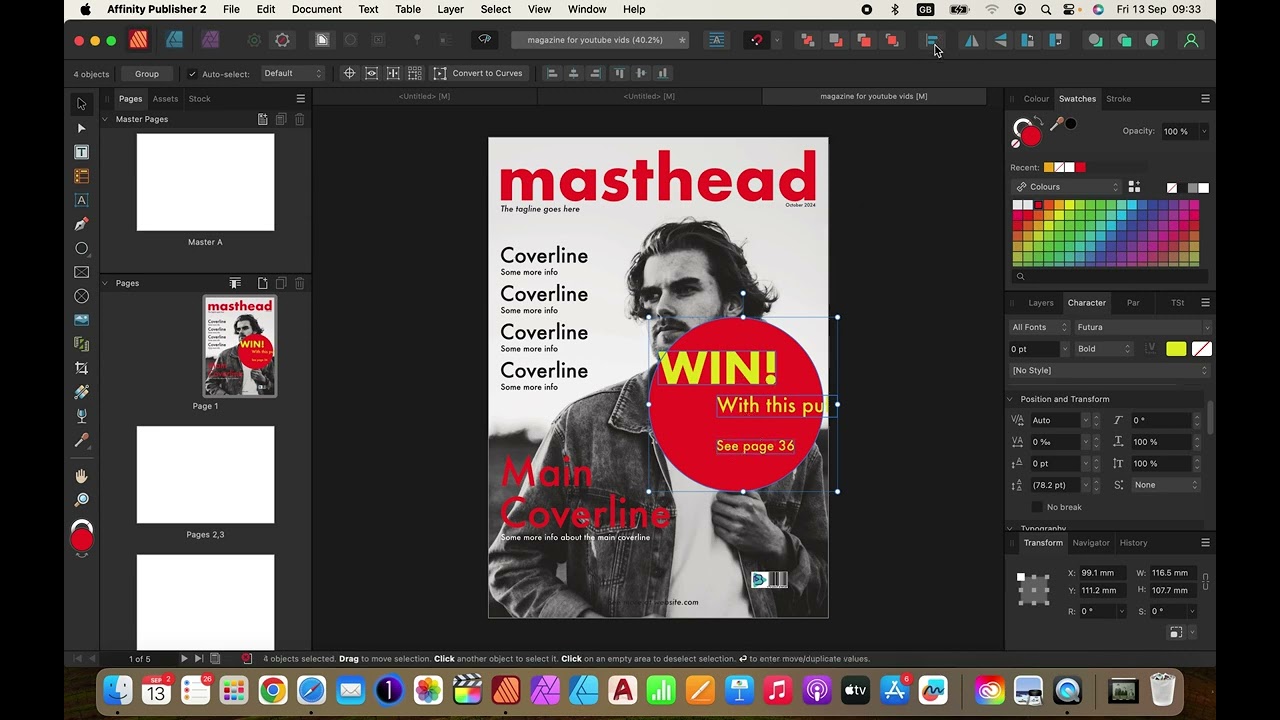
Task: Open the Auto-select Default dropdown
Action: point(292,73)
